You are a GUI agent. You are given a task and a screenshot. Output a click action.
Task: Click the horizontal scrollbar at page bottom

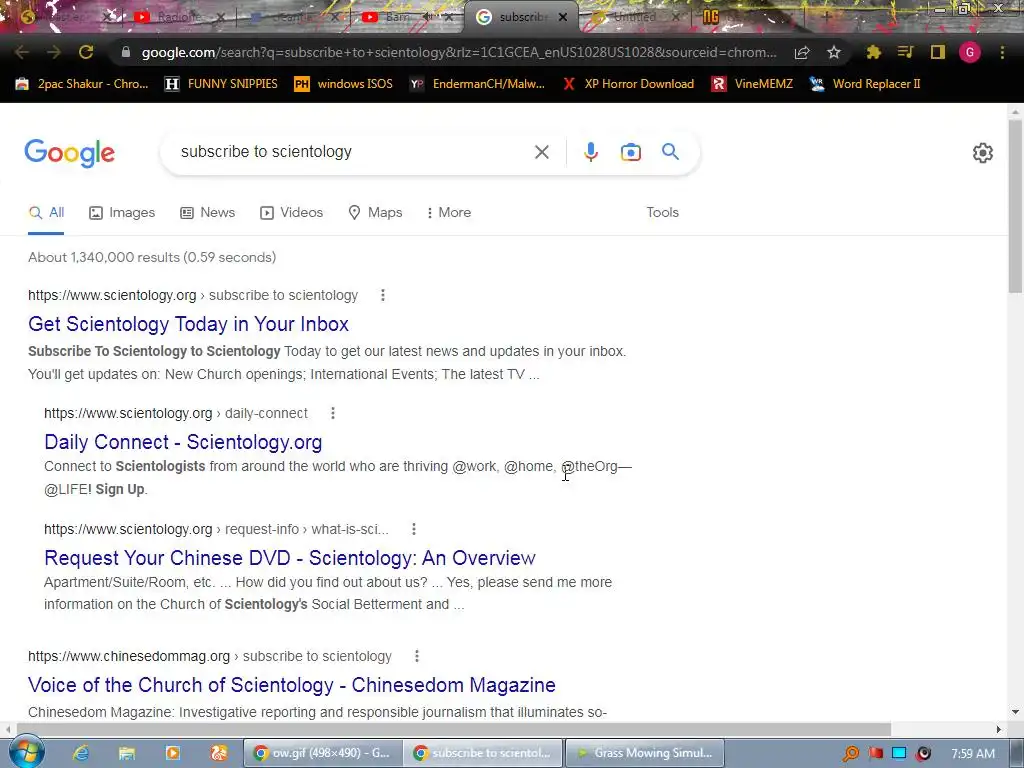453,729
